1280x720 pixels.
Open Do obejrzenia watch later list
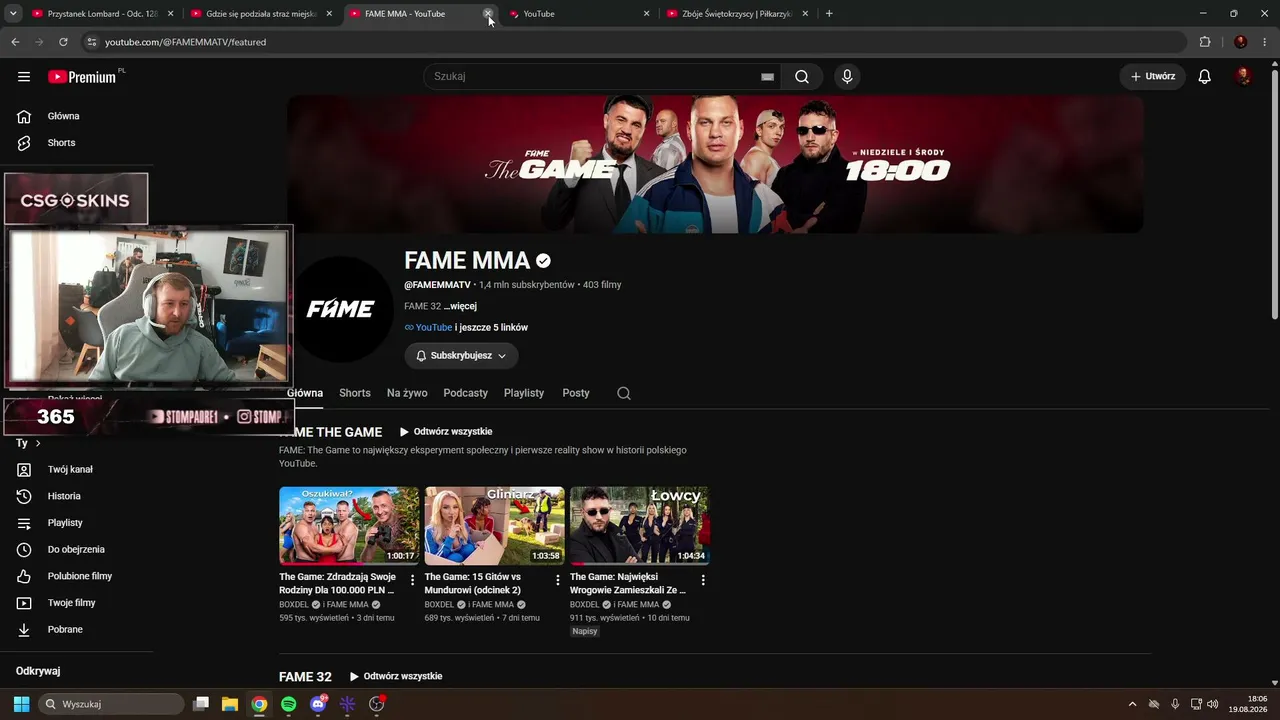[x=77, y=549]
